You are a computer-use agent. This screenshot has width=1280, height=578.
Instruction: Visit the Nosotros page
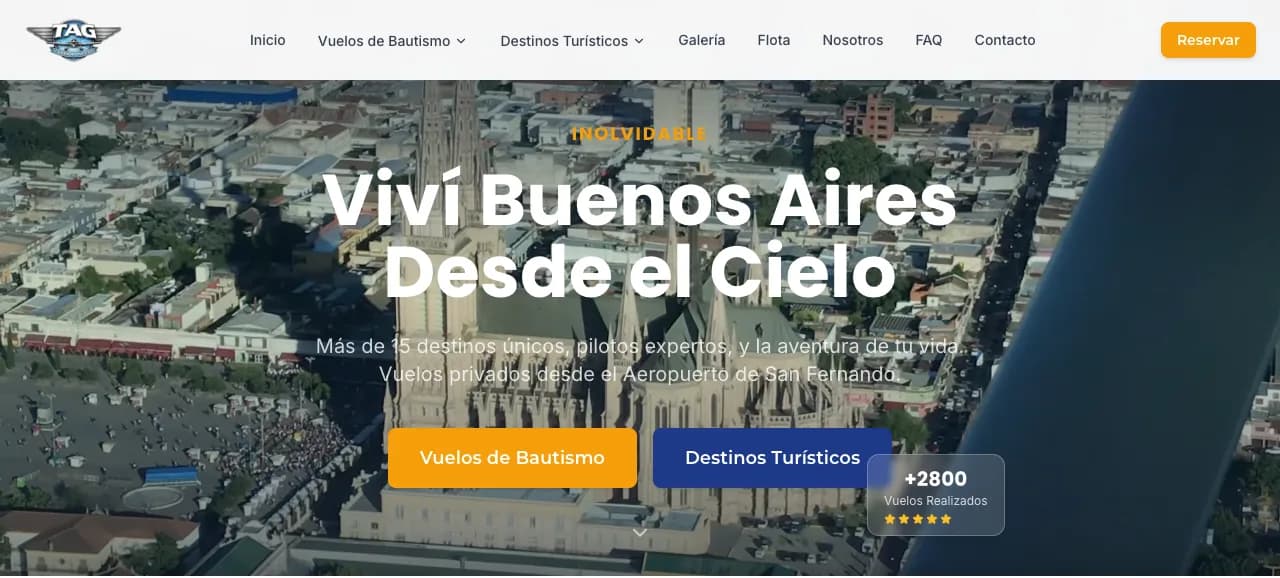pyautogui.click(x=853, y=40)
